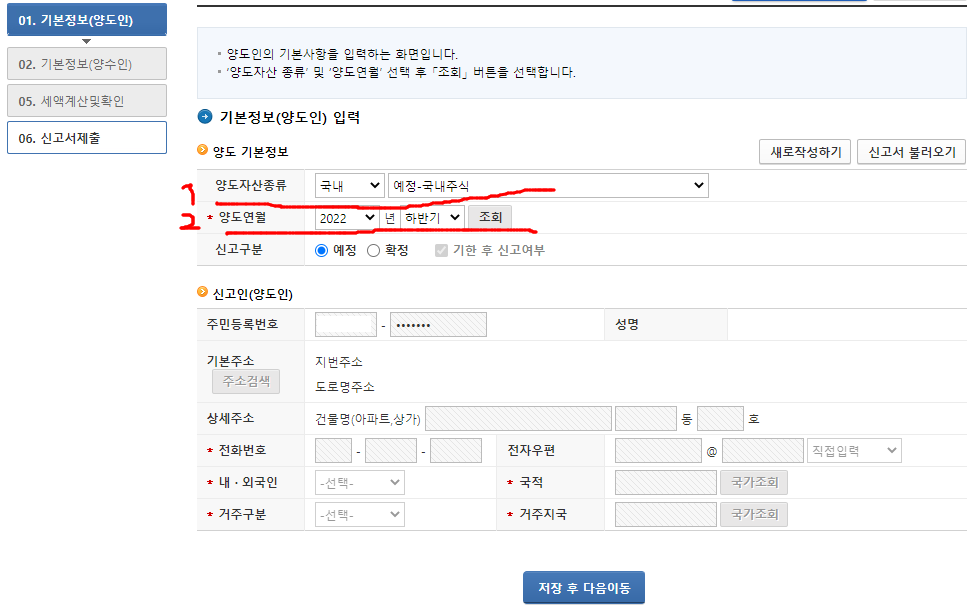
Task: Click the 주민등록번호 input field
Action: [344, 323]
